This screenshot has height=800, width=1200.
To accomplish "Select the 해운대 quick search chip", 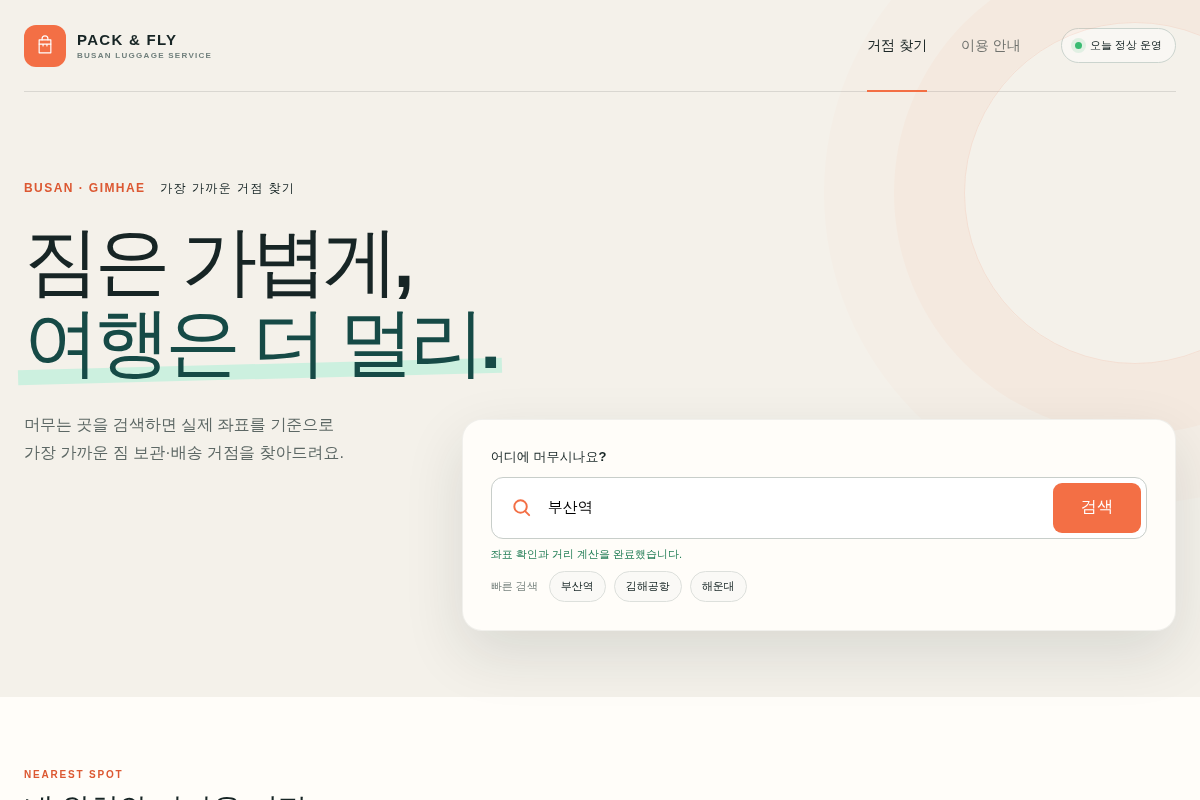I will click(x=718, y=587).
